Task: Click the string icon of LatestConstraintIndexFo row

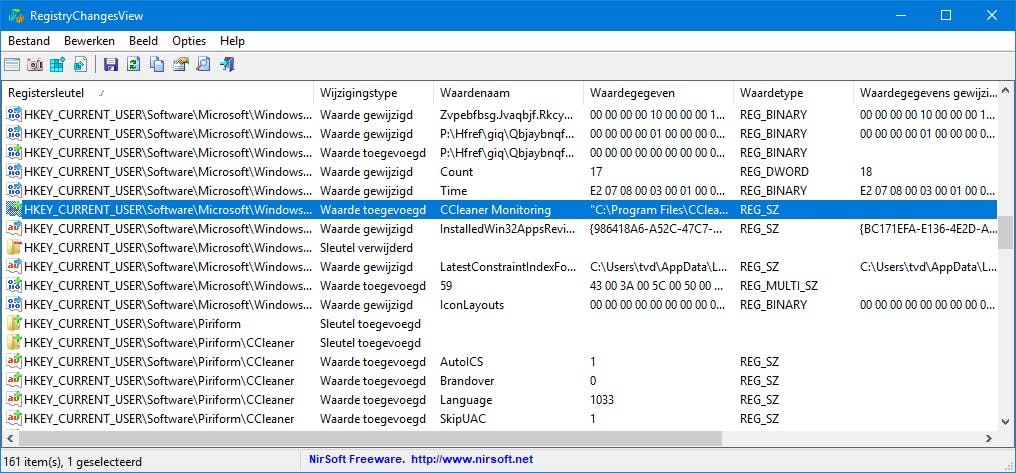Action: coord(14,266)
